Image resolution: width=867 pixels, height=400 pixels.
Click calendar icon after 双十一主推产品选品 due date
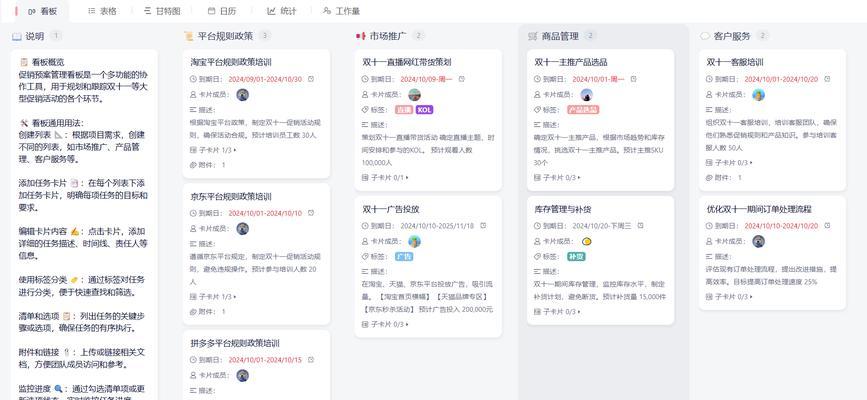coord(633,79)
